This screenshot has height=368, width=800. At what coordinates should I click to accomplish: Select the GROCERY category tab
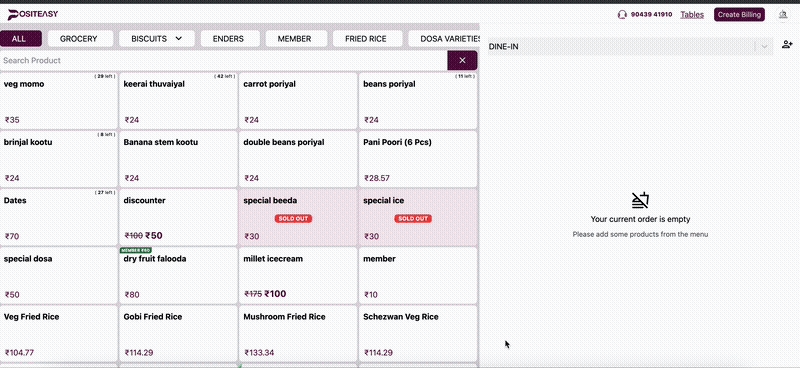coord(79,38)
